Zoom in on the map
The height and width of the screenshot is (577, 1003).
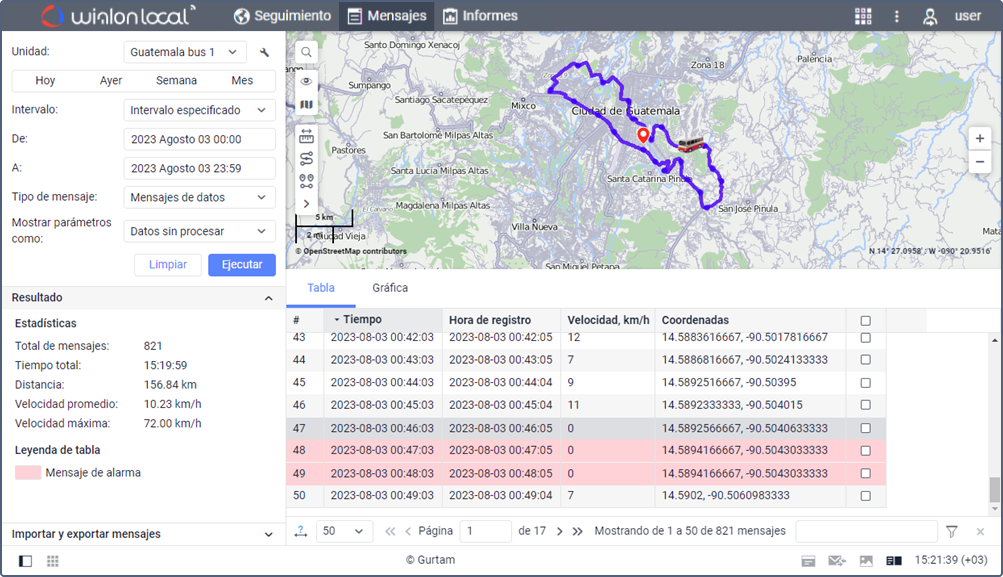[980, 139]
